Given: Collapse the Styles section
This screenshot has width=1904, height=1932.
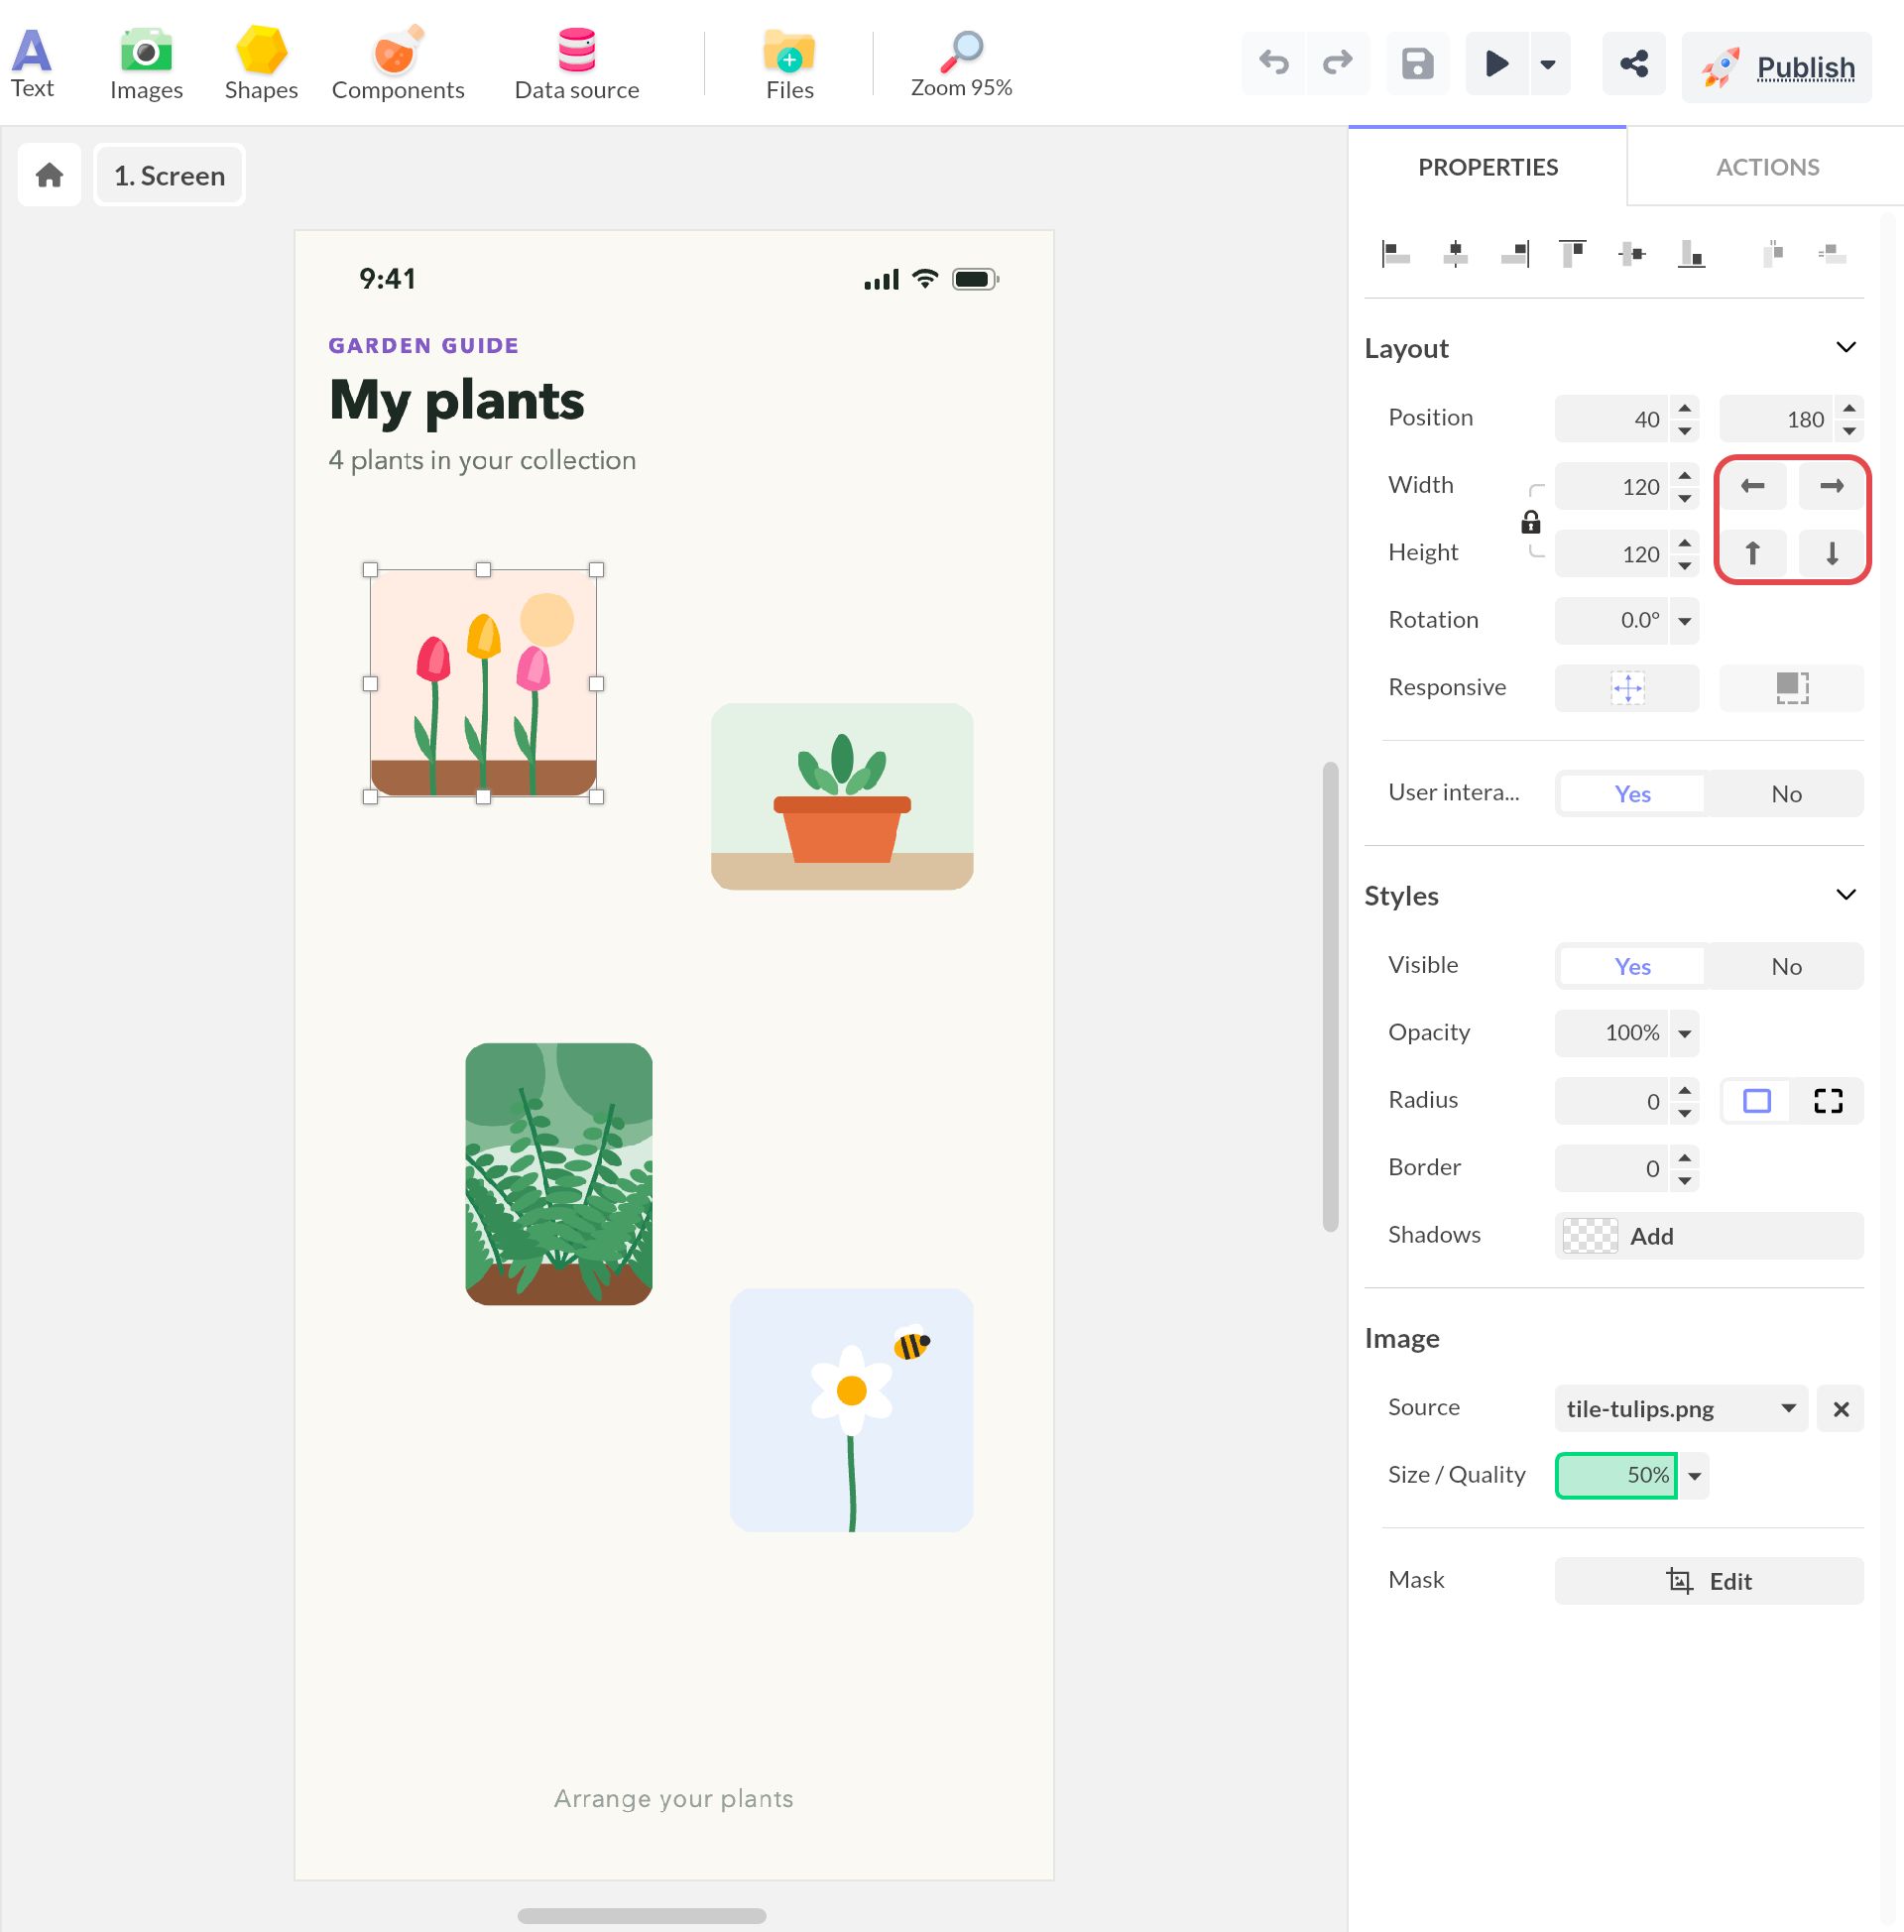Looking at the screenshot, I should pos(1846,894).
